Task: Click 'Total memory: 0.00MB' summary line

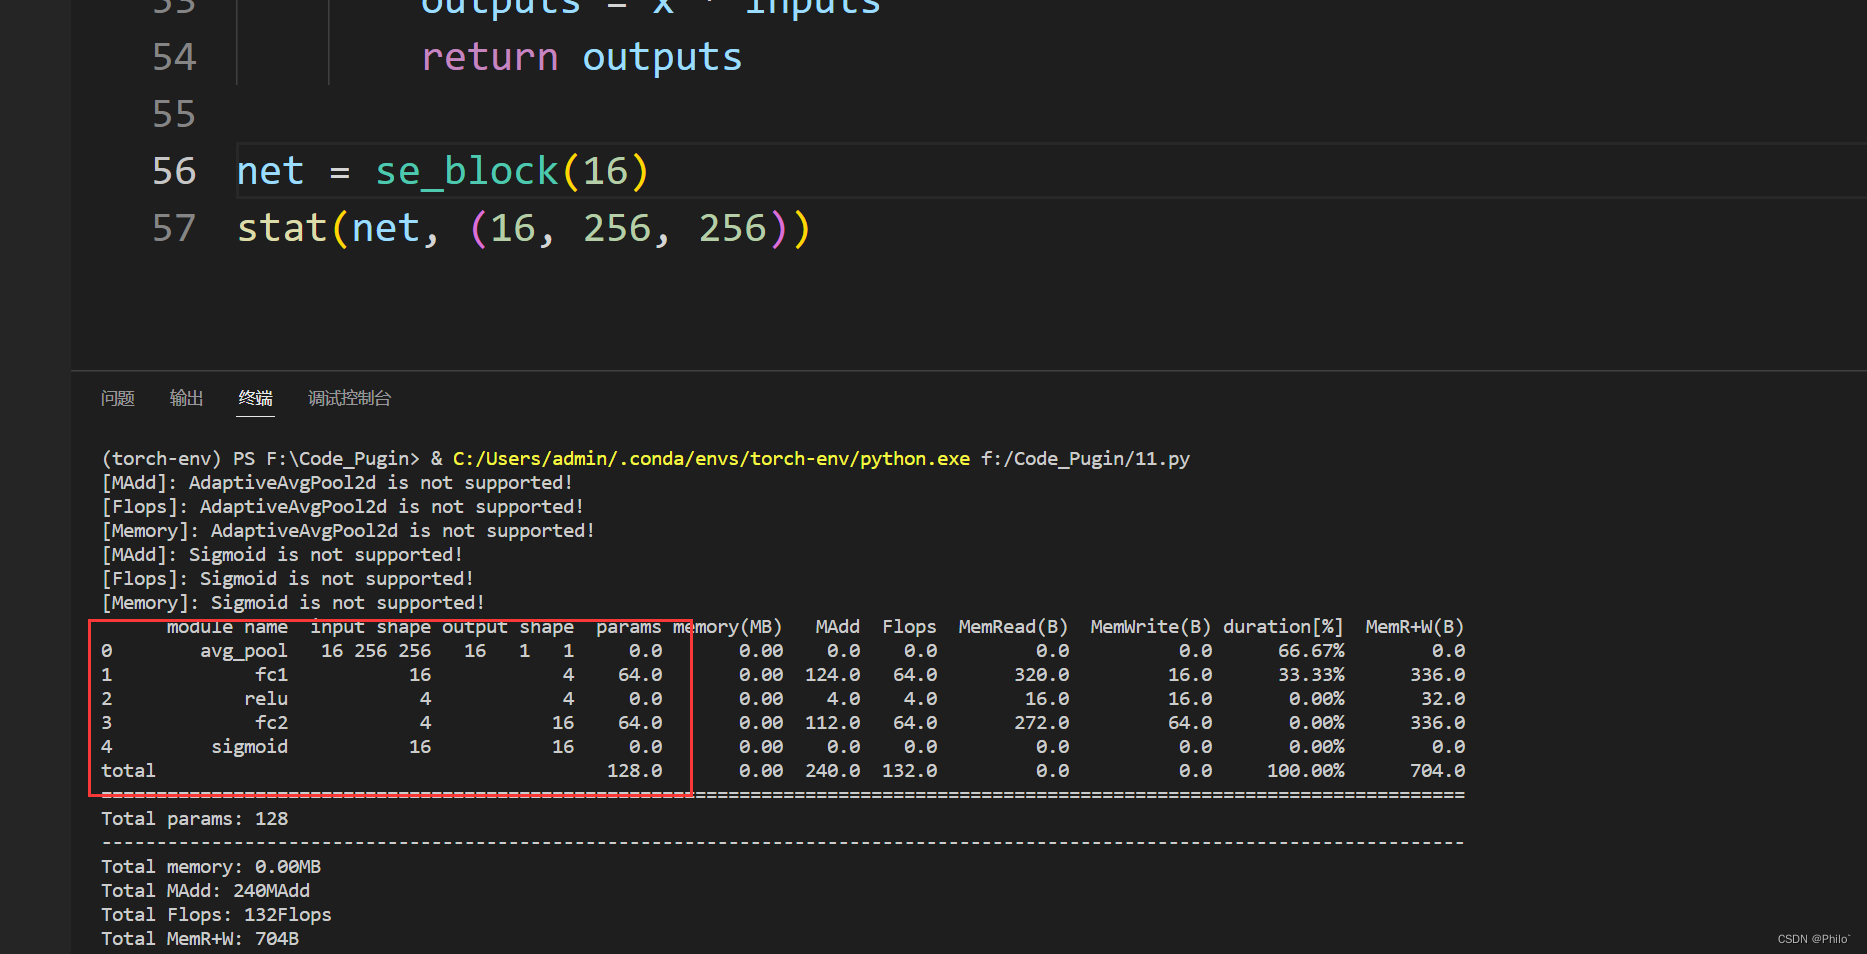Action: [211, 867]
